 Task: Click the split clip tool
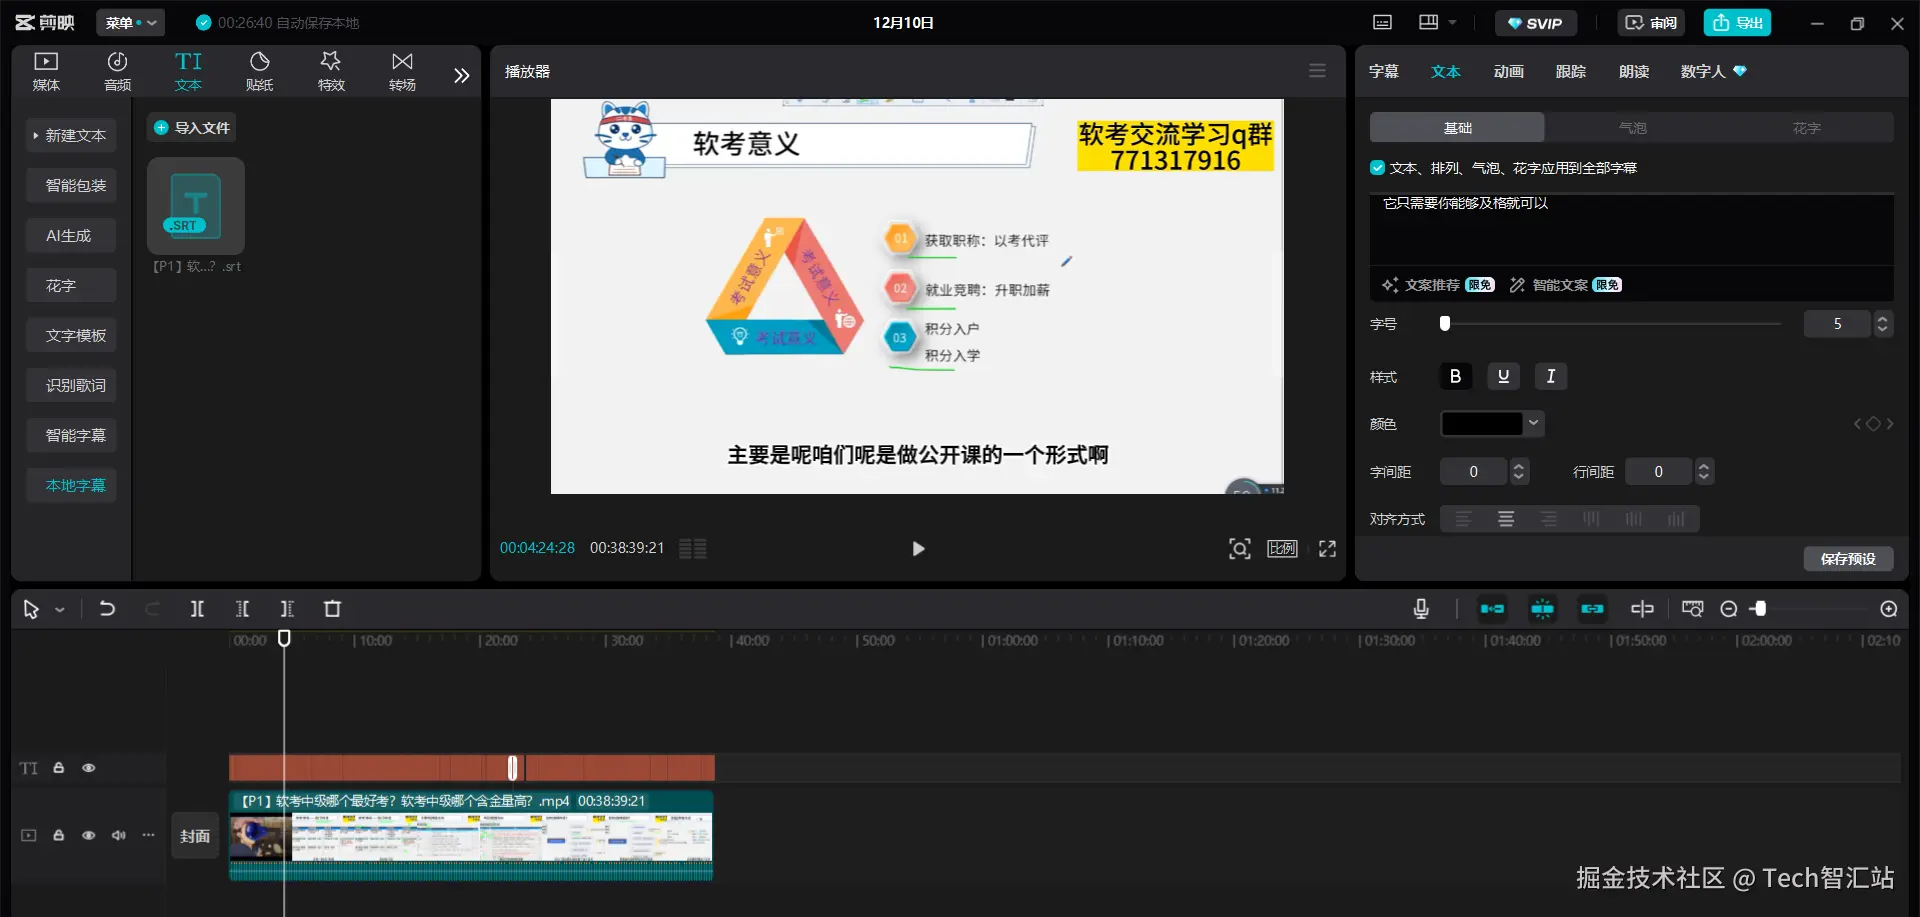point(197,609)
